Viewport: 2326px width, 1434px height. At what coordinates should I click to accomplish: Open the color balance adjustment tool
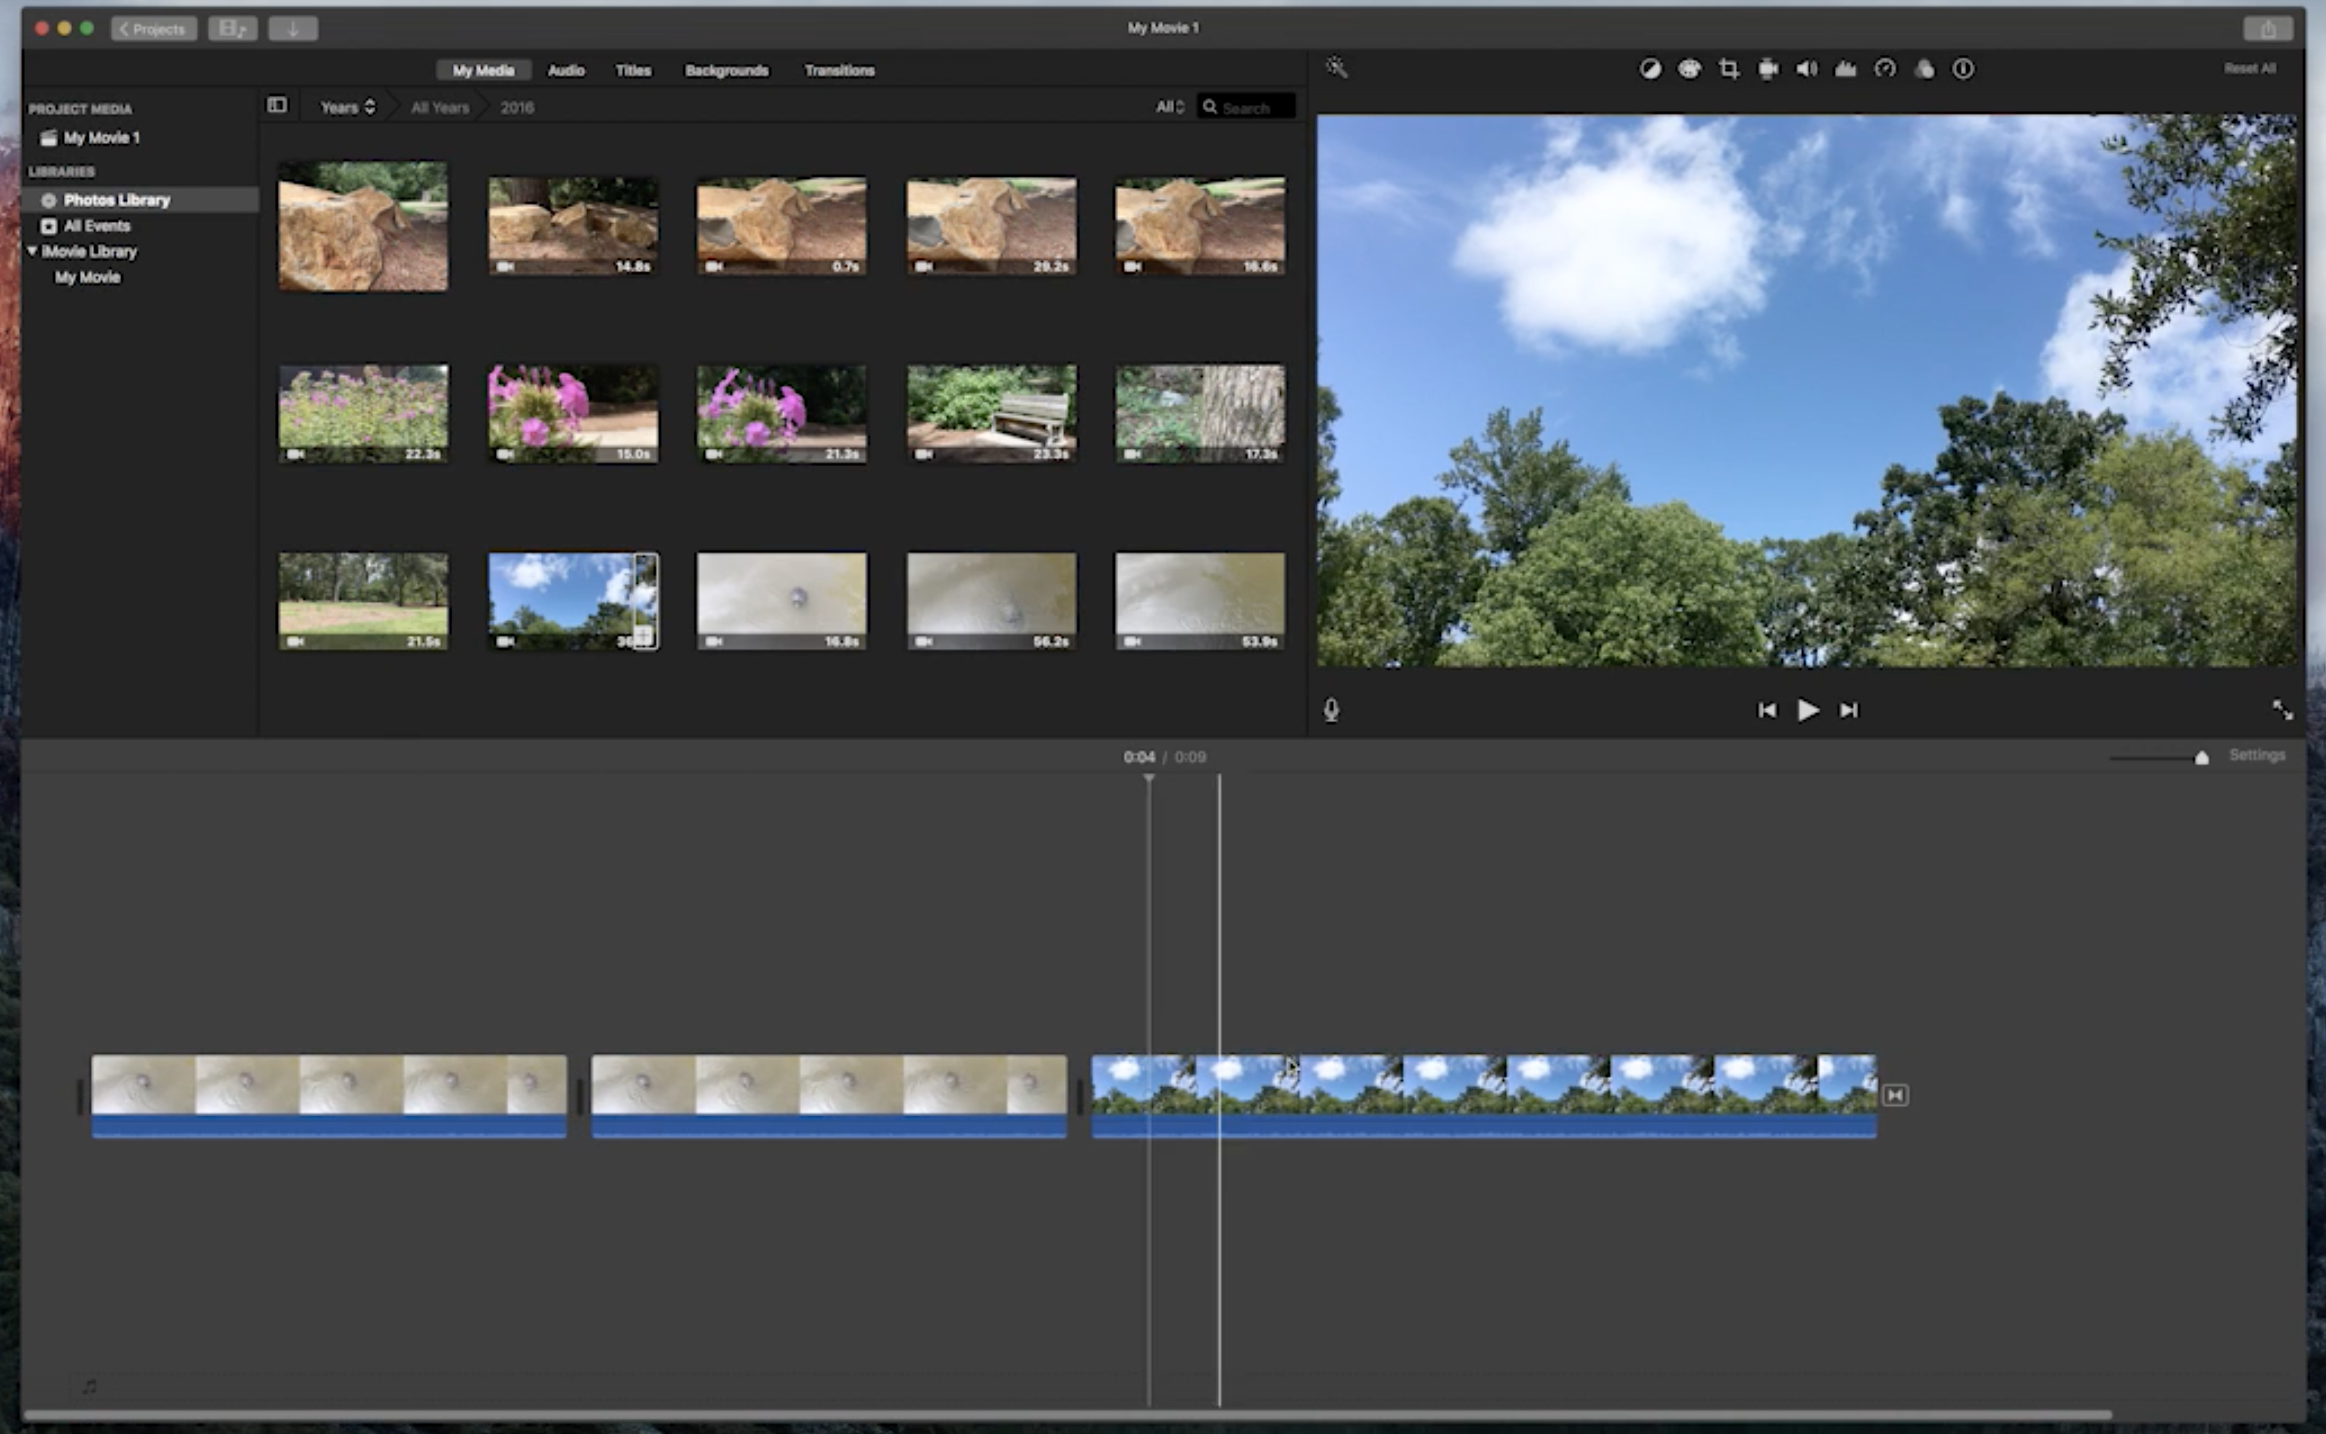click(1650, 69)
